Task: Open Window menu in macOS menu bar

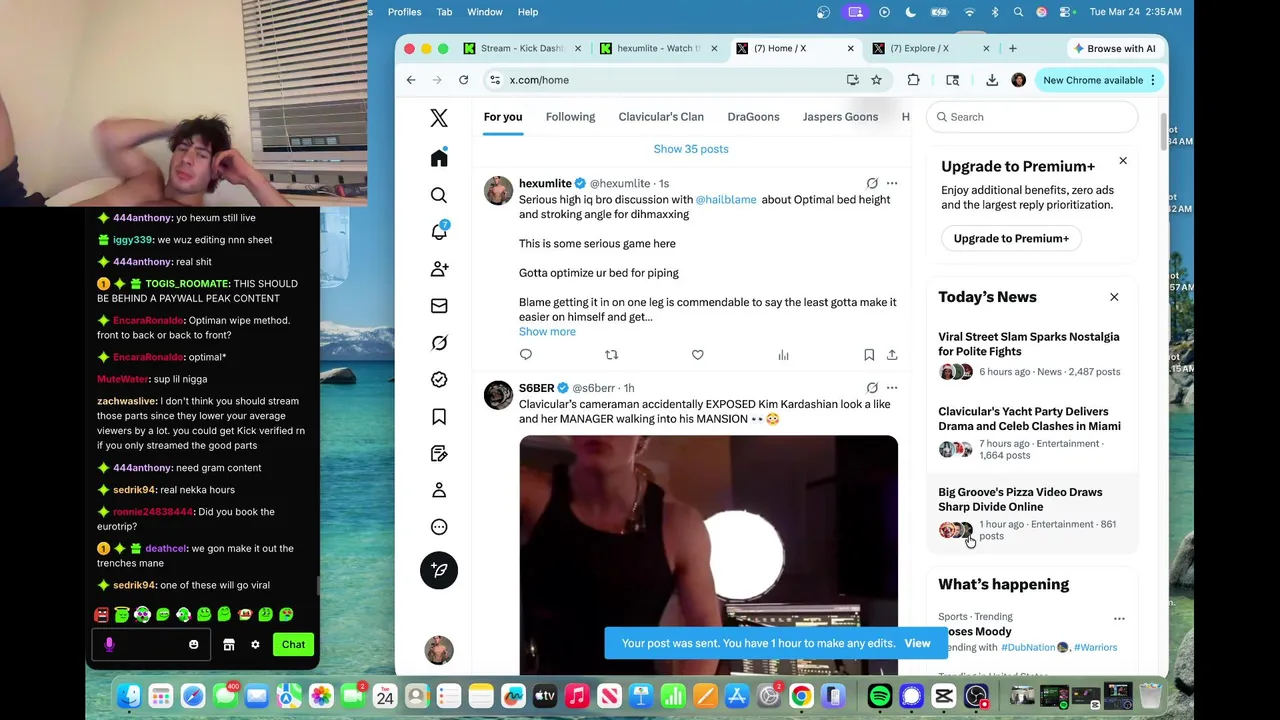Action: pyautogui.click(x=485, y=12)
